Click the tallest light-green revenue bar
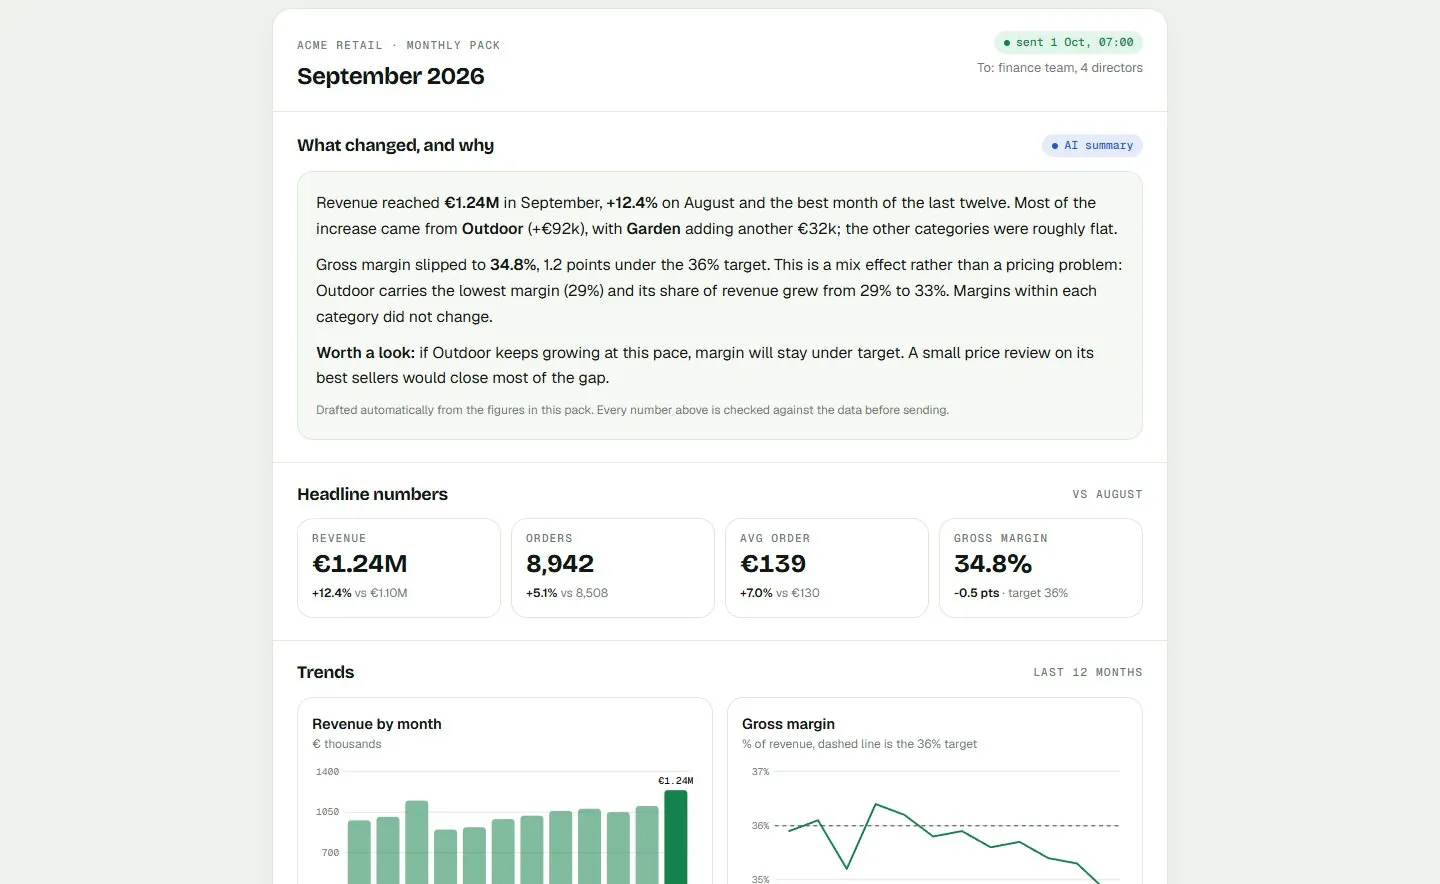1440x884 pixels. pos(417,842)
